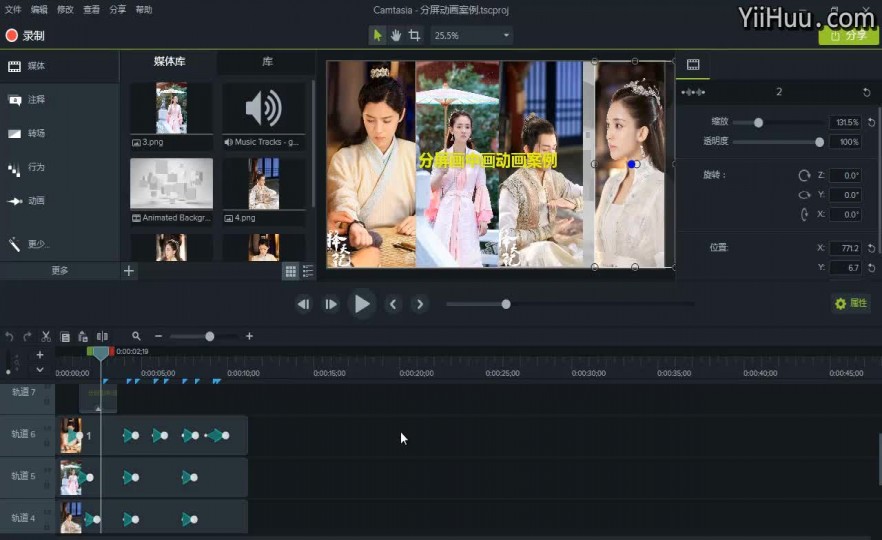Switch media bin to list view
882x540 pixels.
pos(308,272)
